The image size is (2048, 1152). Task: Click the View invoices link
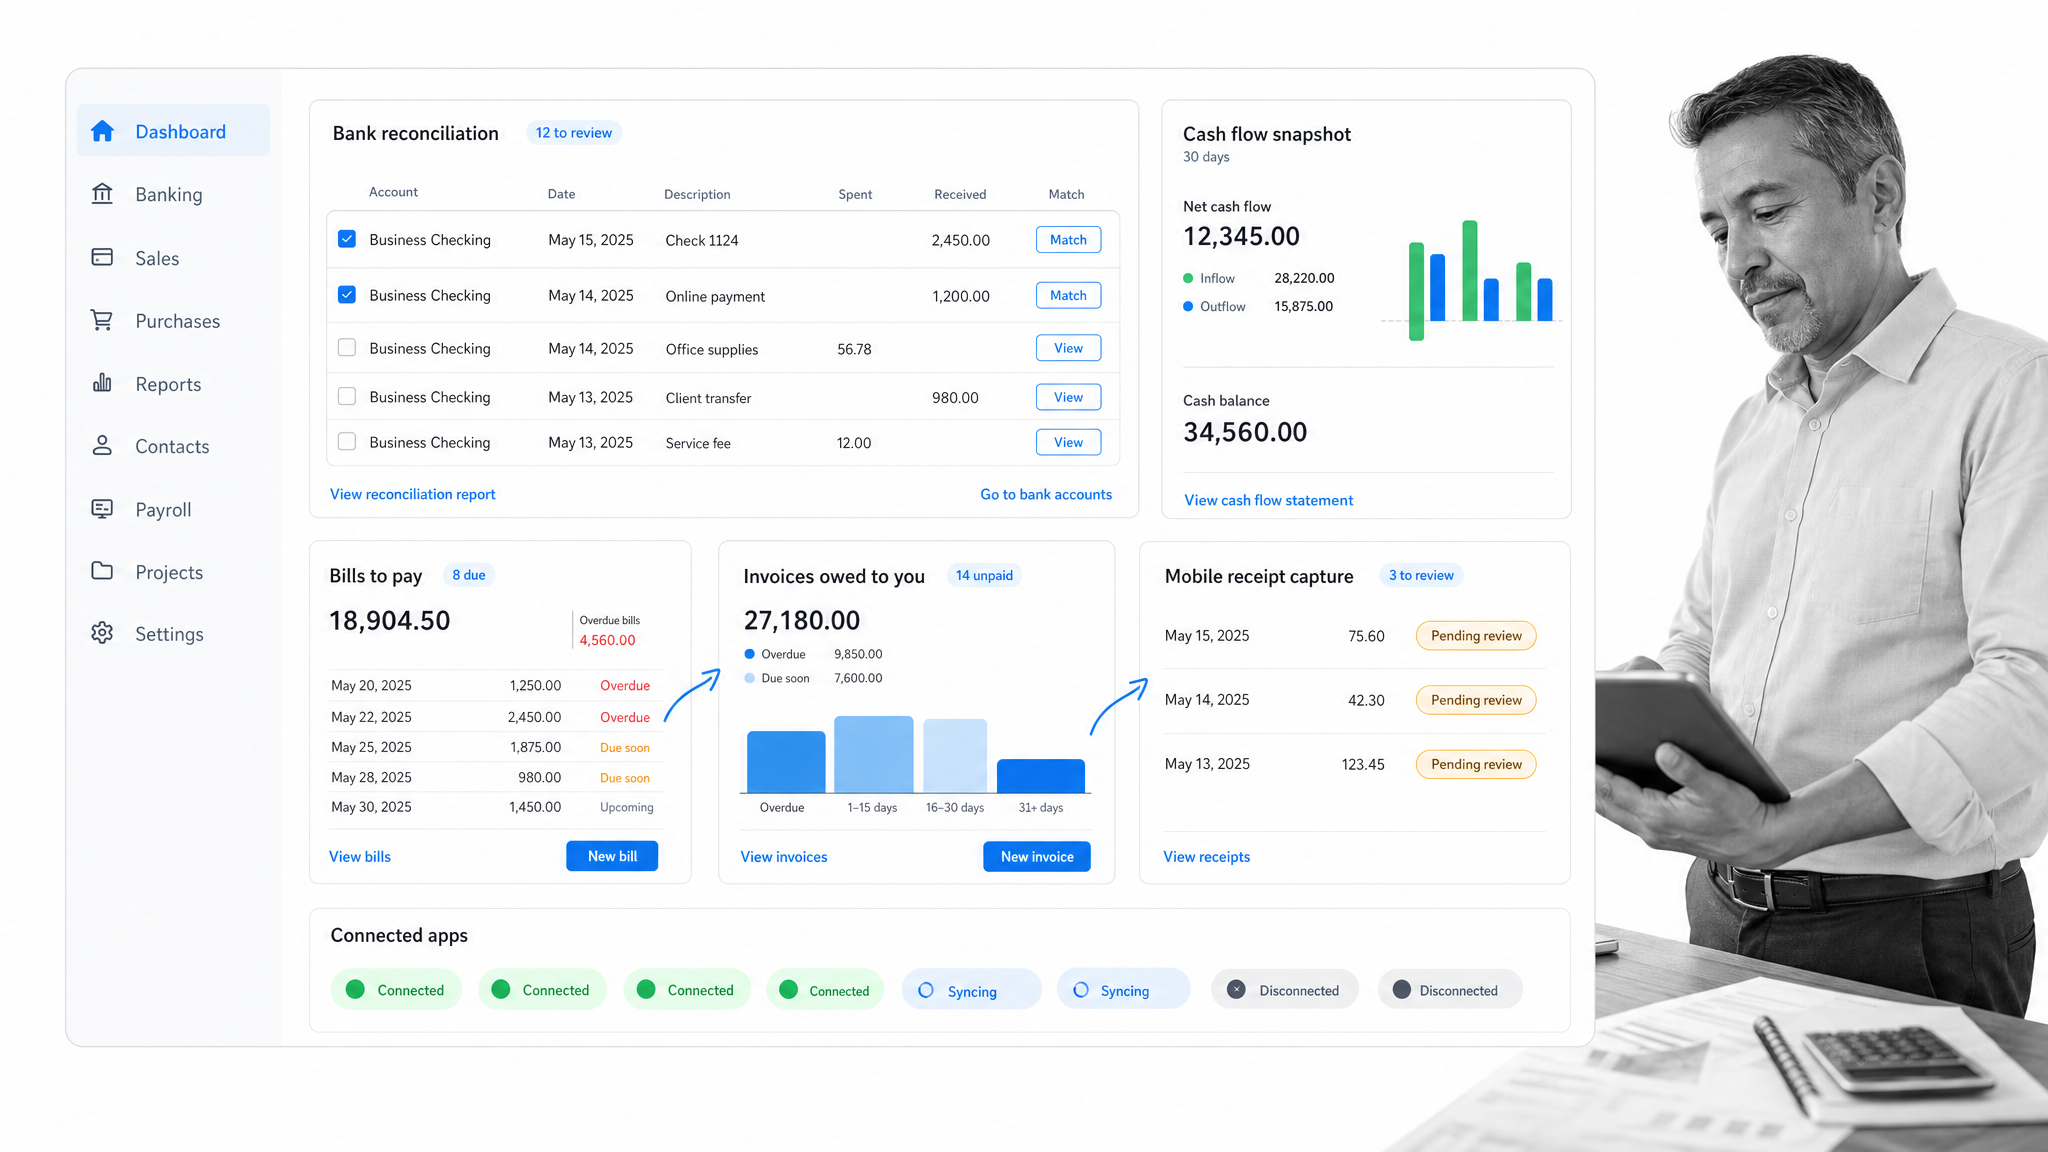(x=784, y=857)
